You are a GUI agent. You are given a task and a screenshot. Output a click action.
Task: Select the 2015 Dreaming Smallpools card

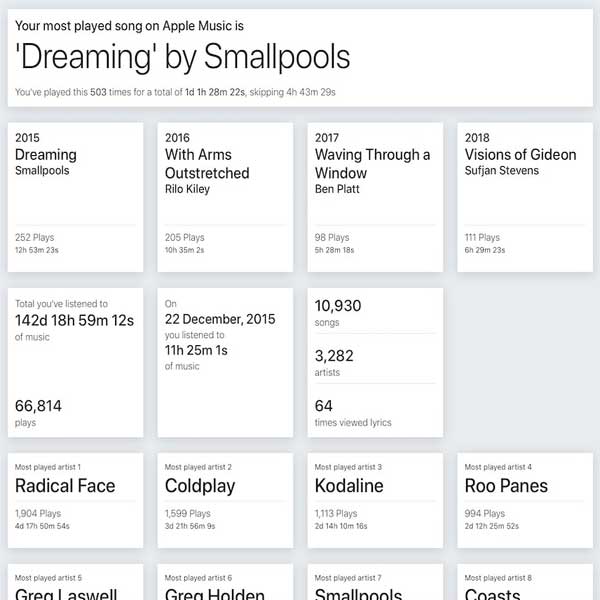[x=75, y=197]
